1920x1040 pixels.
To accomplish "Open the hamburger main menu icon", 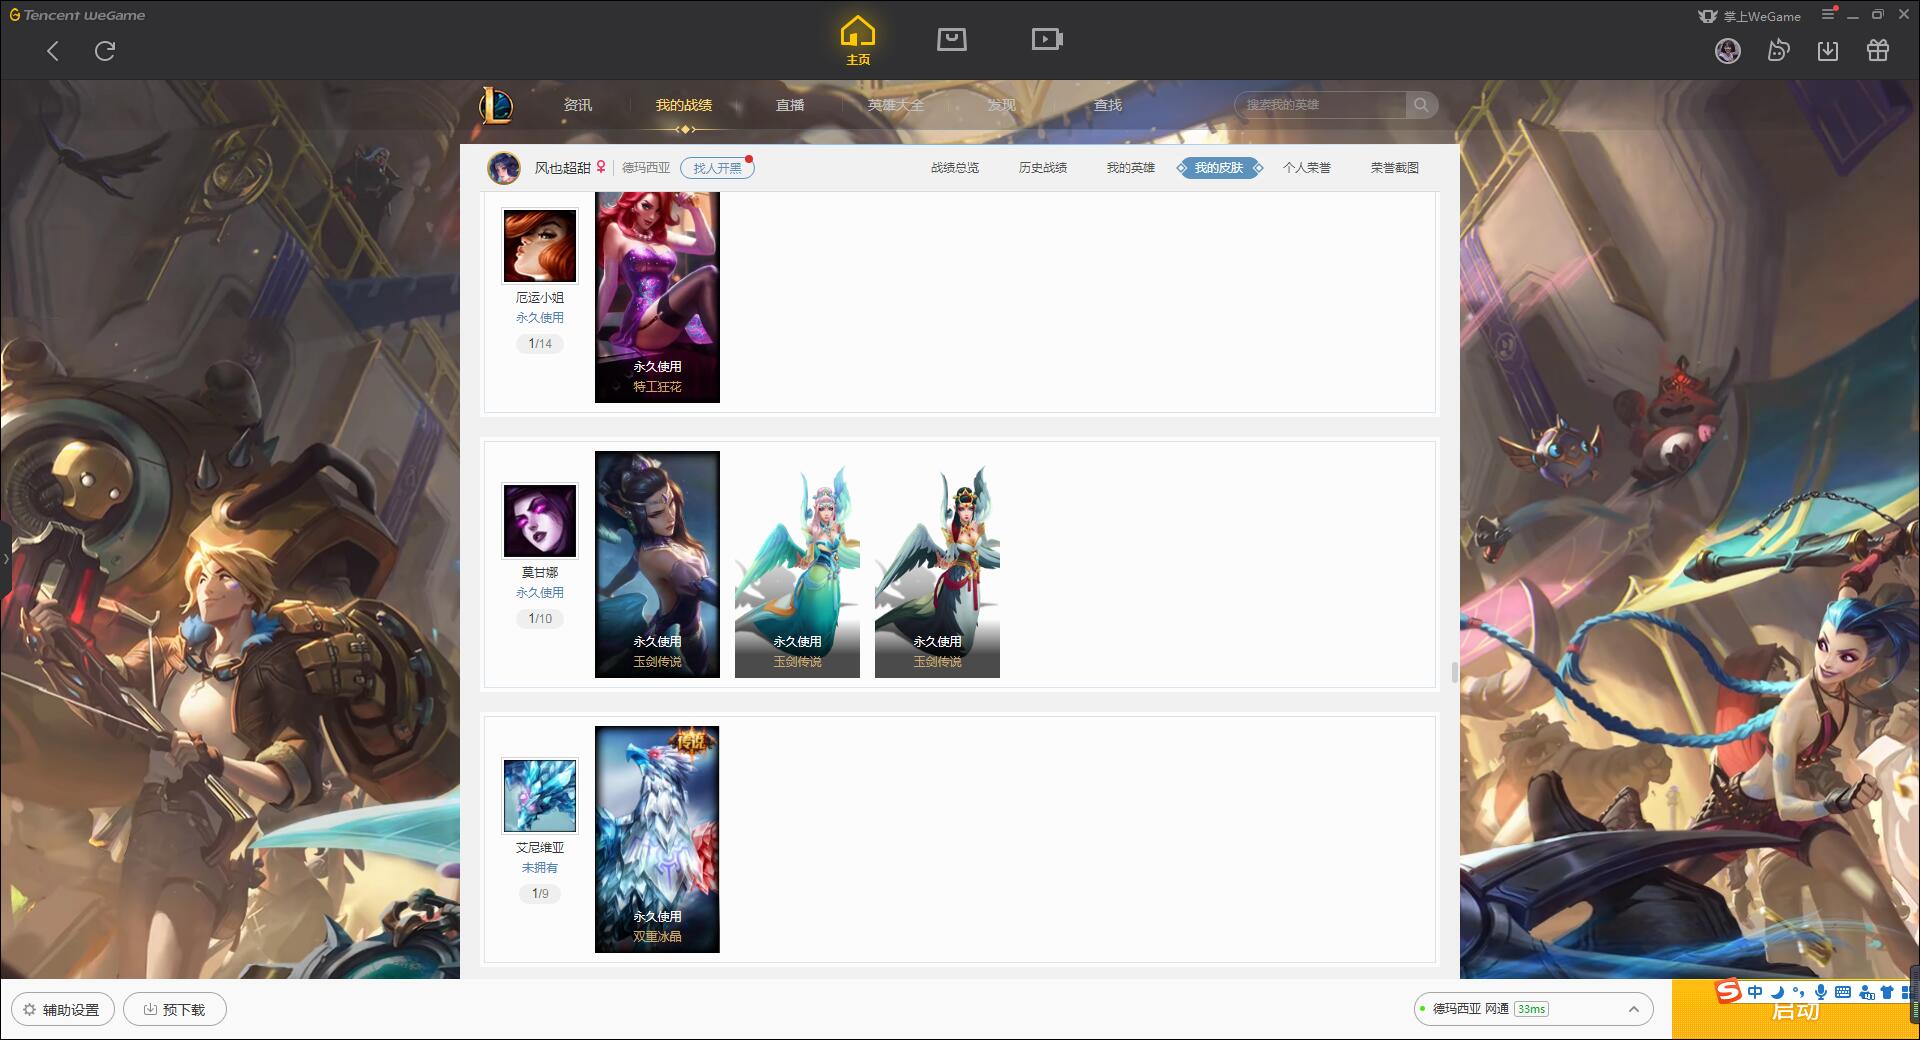I will pos(1829,15).
